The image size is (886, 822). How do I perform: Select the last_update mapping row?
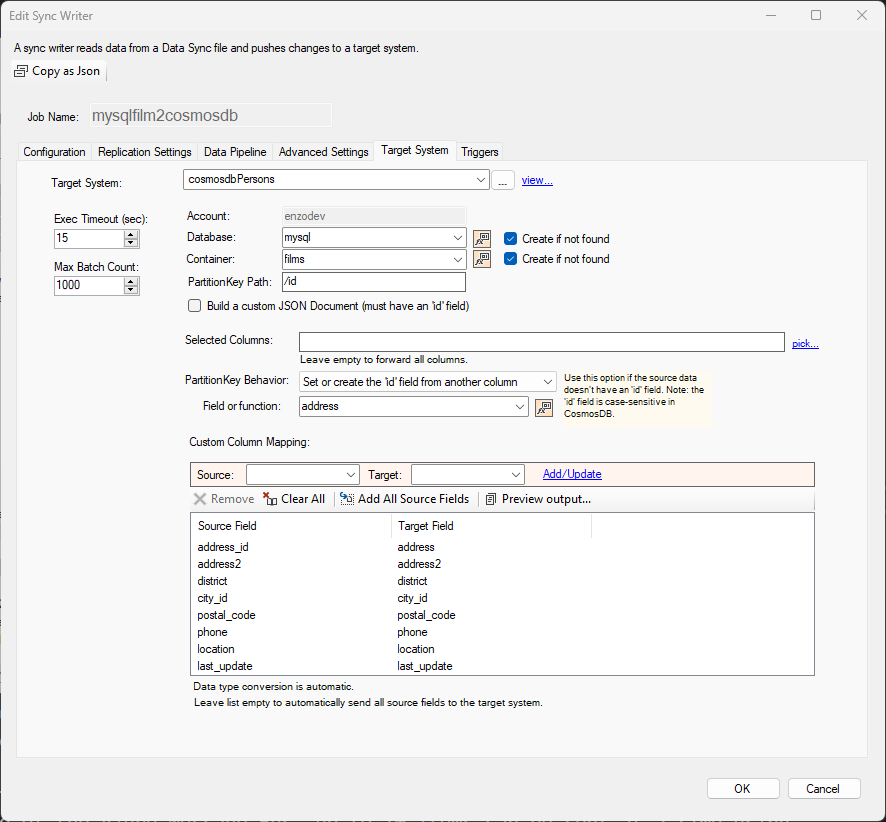pos(502,666)
